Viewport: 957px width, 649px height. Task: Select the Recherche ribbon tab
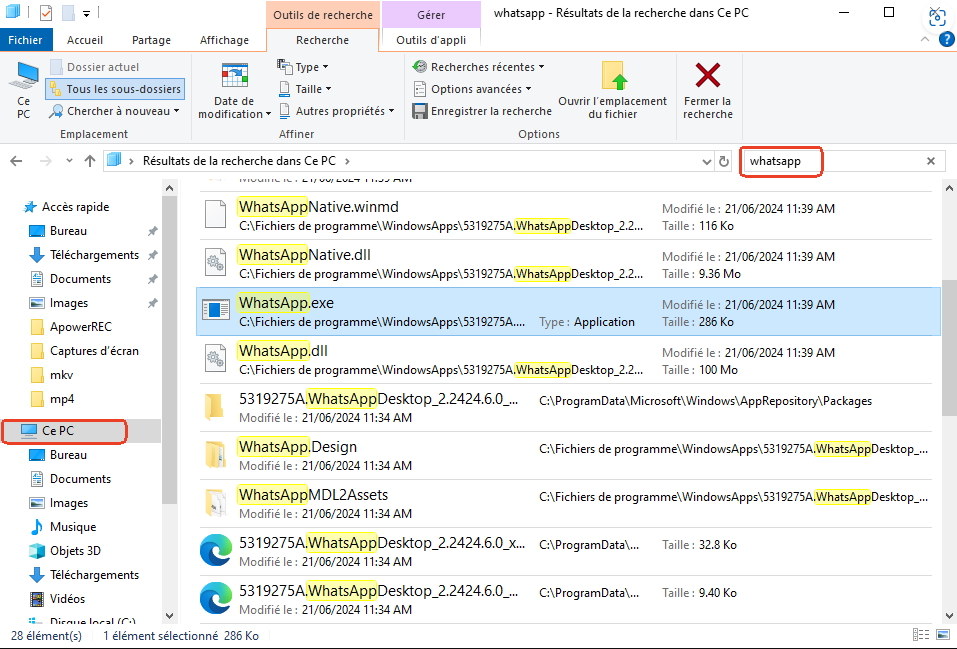[x=322, y=40]
